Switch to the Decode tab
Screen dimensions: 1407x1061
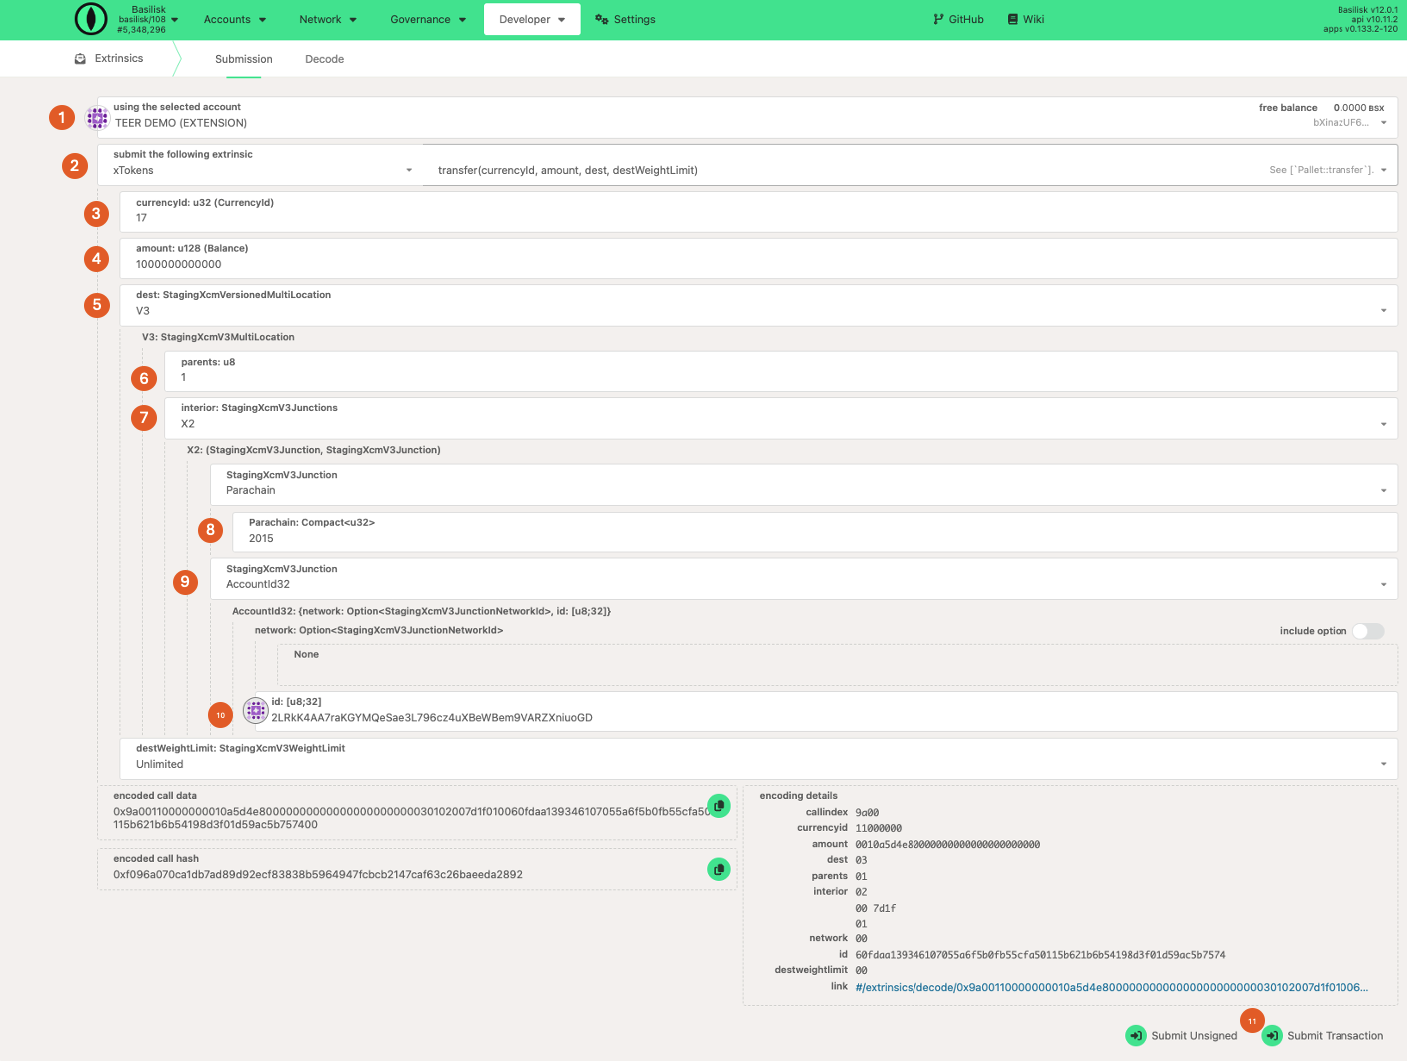click(324, 59)
